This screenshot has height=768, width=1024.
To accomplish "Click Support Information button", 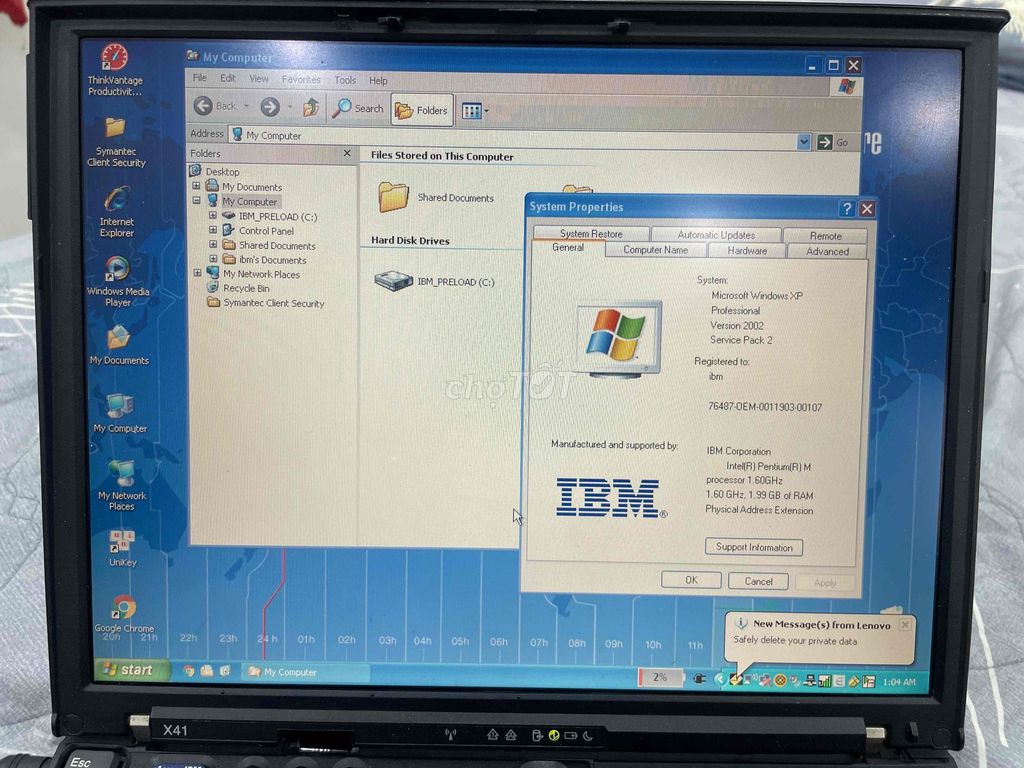I will [754, 547].
